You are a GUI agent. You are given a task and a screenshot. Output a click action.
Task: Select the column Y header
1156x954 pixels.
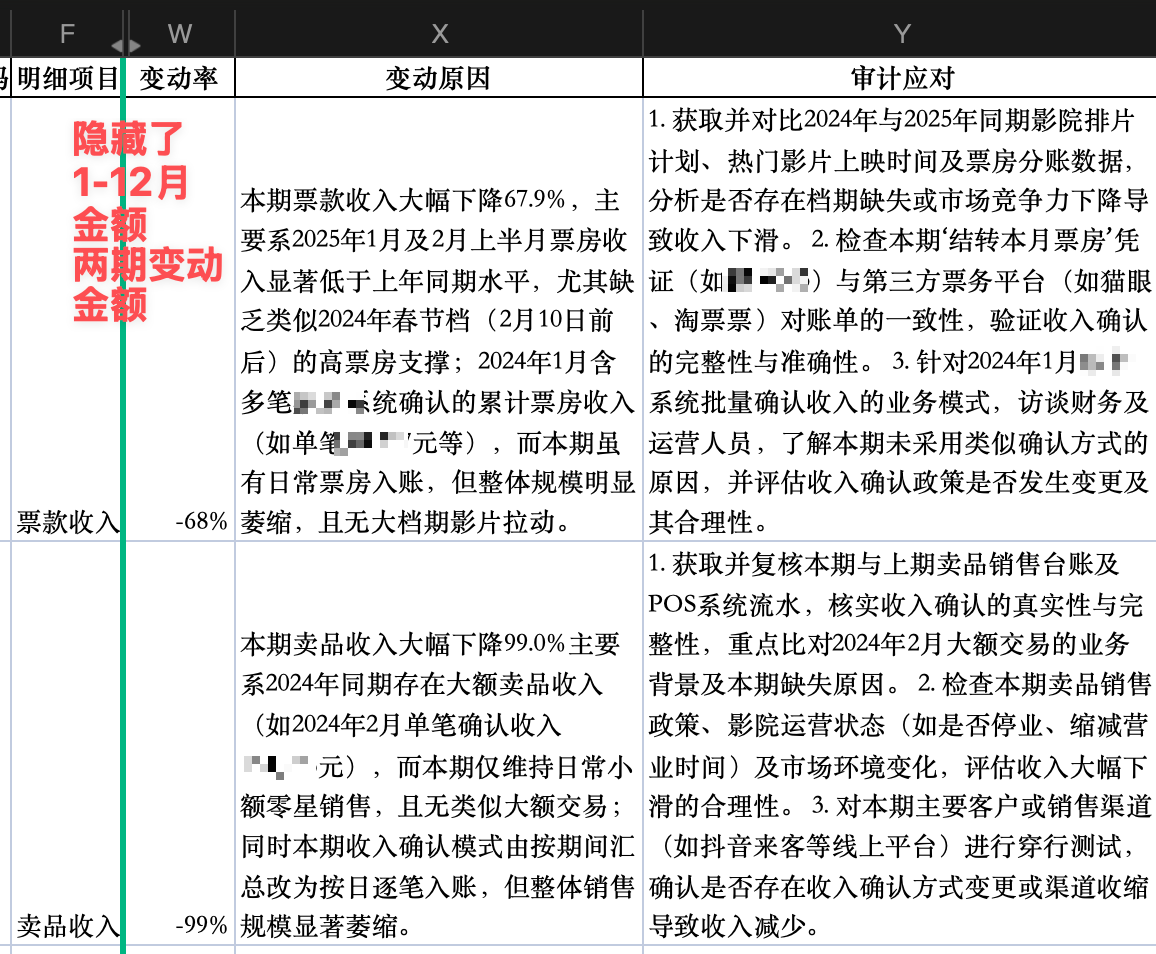point(901,34)
